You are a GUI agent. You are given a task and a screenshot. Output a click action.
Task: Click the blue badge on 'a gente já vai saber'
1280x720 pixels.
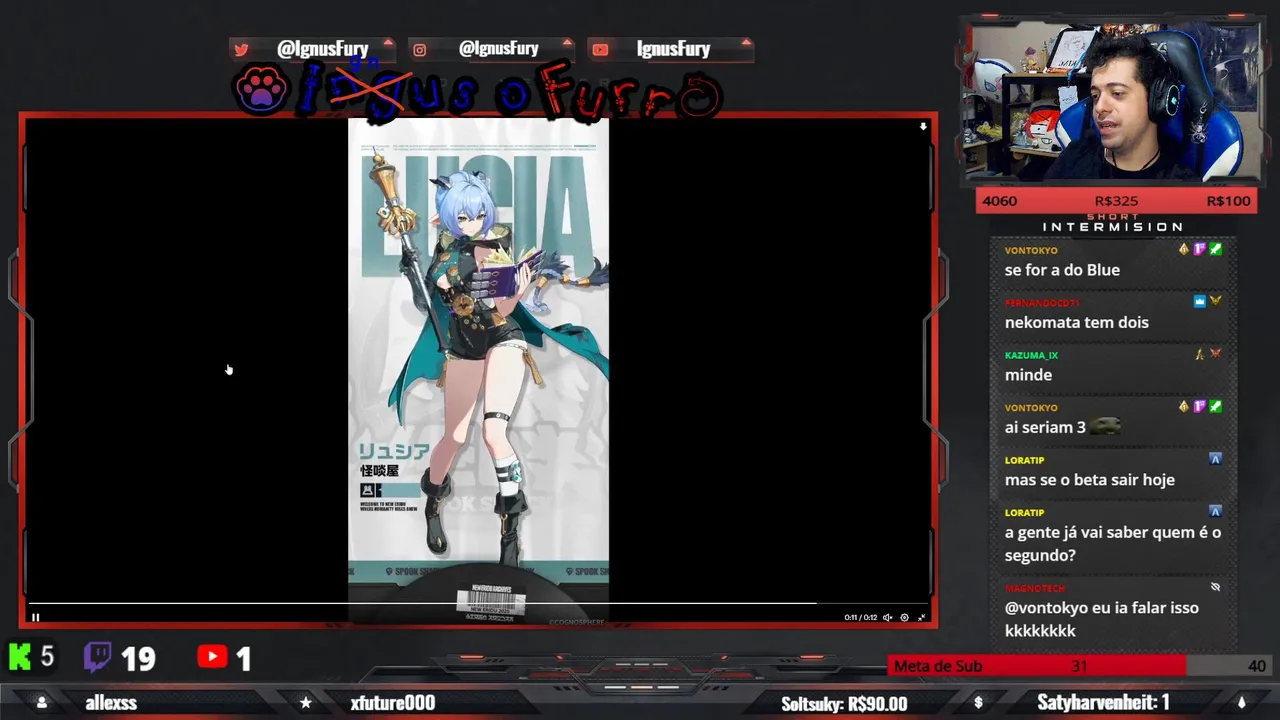click(1215, 511)
